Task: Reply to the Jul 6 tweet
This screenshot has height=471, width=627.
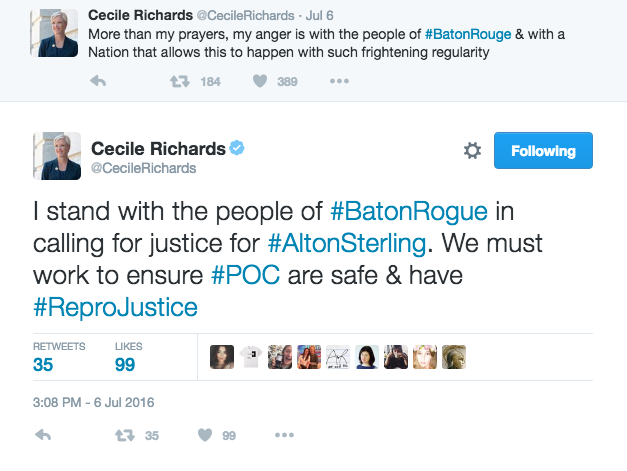Action: click(98, 81)
